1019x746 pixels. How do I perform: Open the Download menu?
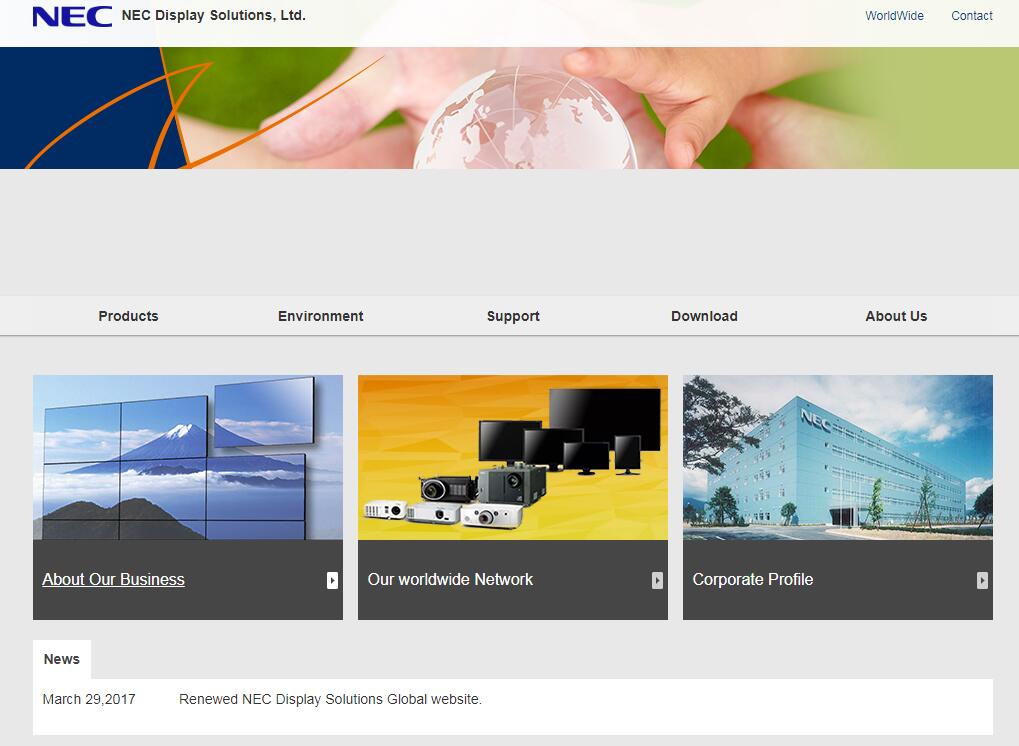click(704, 316)
